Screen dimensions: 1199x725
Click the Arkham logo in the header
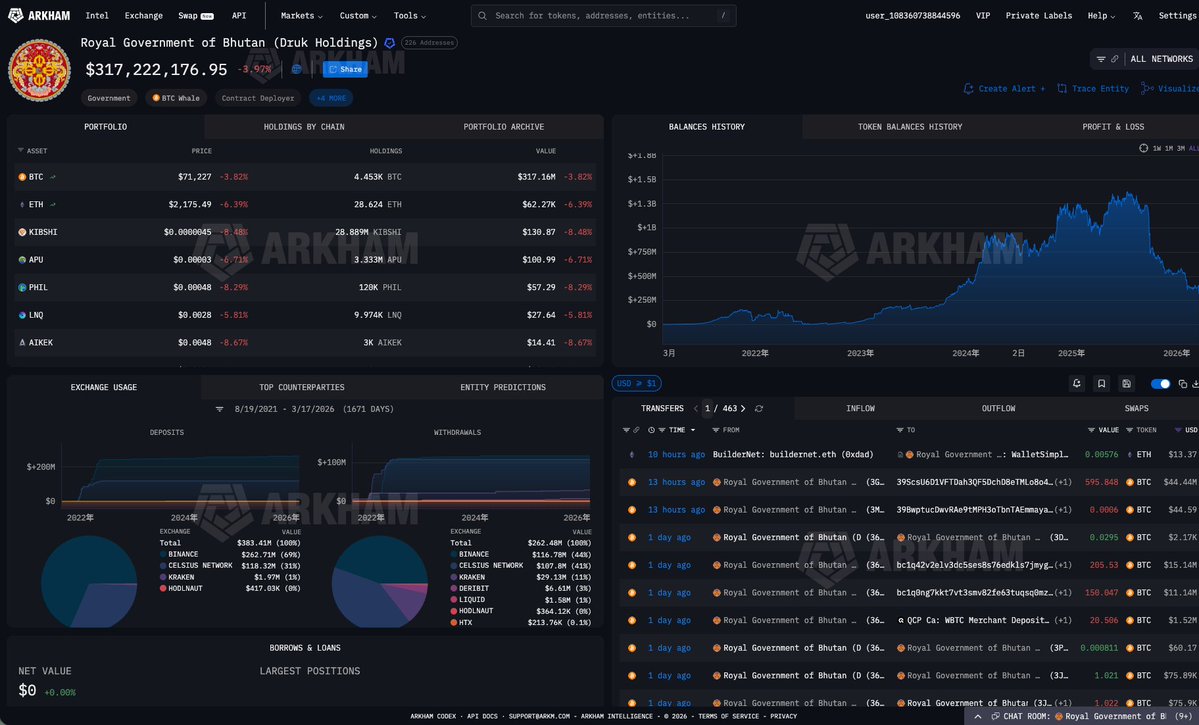point(38,15)
